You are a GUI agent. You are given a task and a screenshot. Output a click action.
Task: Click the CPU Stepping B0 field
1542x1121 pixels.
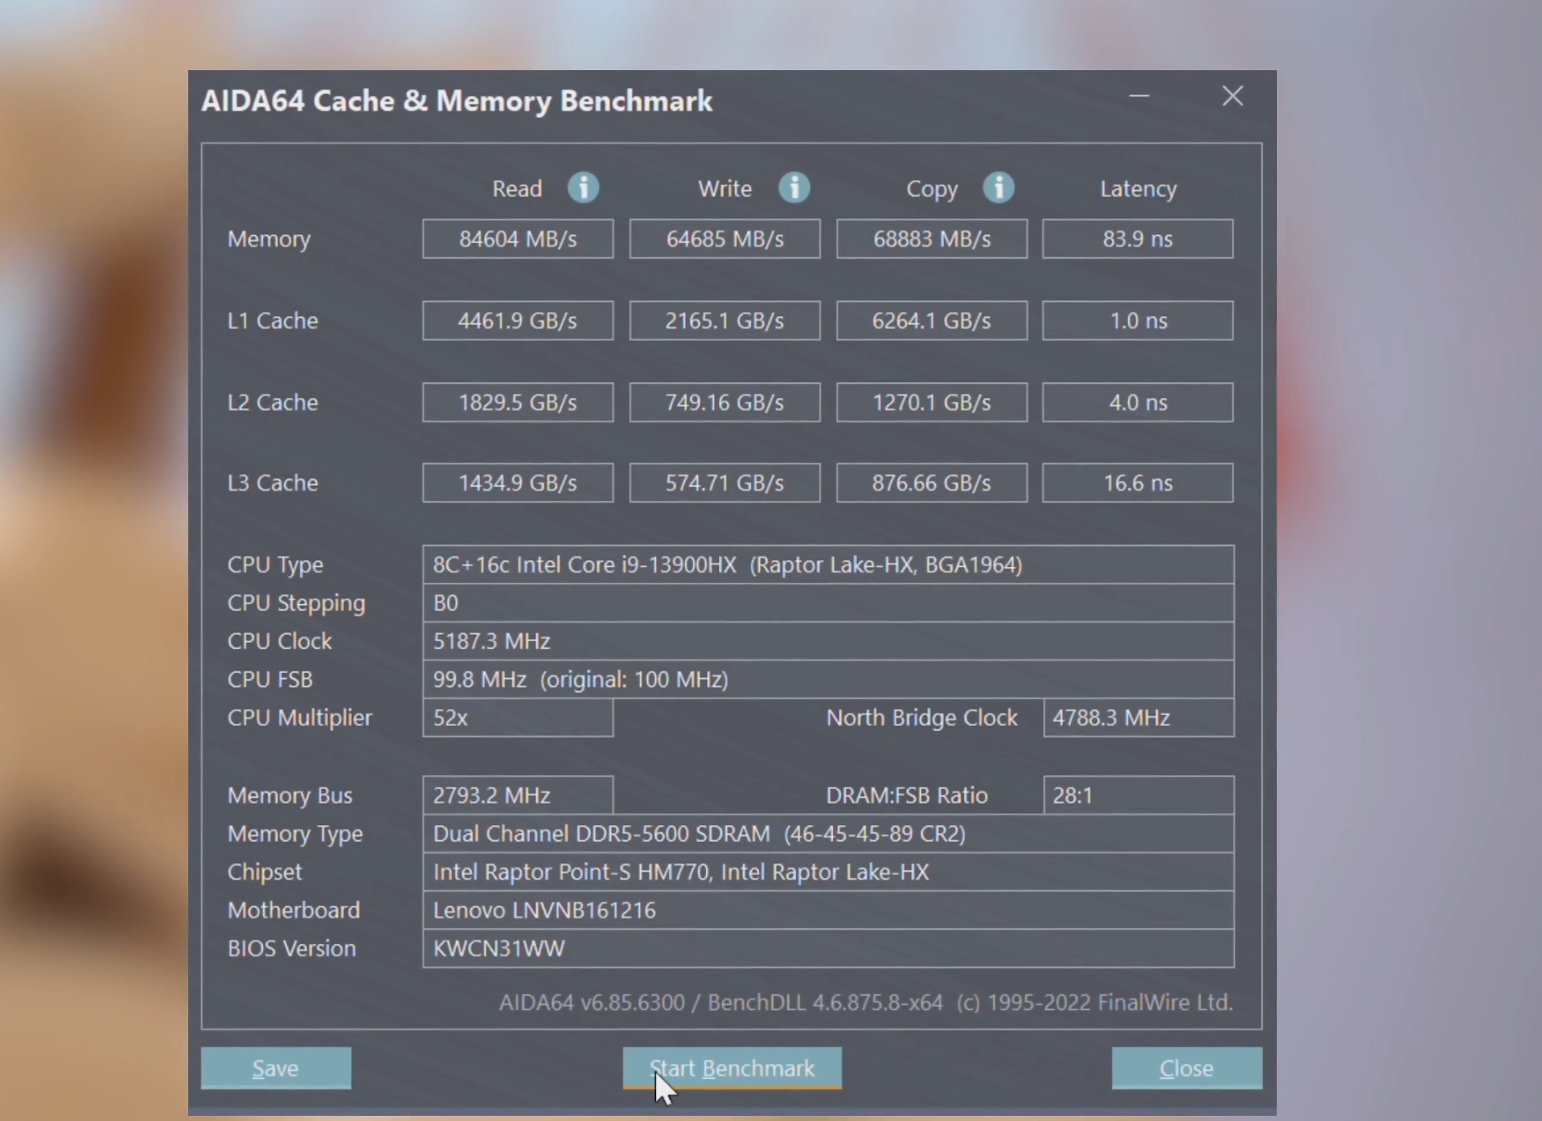(x=828, y=603)
